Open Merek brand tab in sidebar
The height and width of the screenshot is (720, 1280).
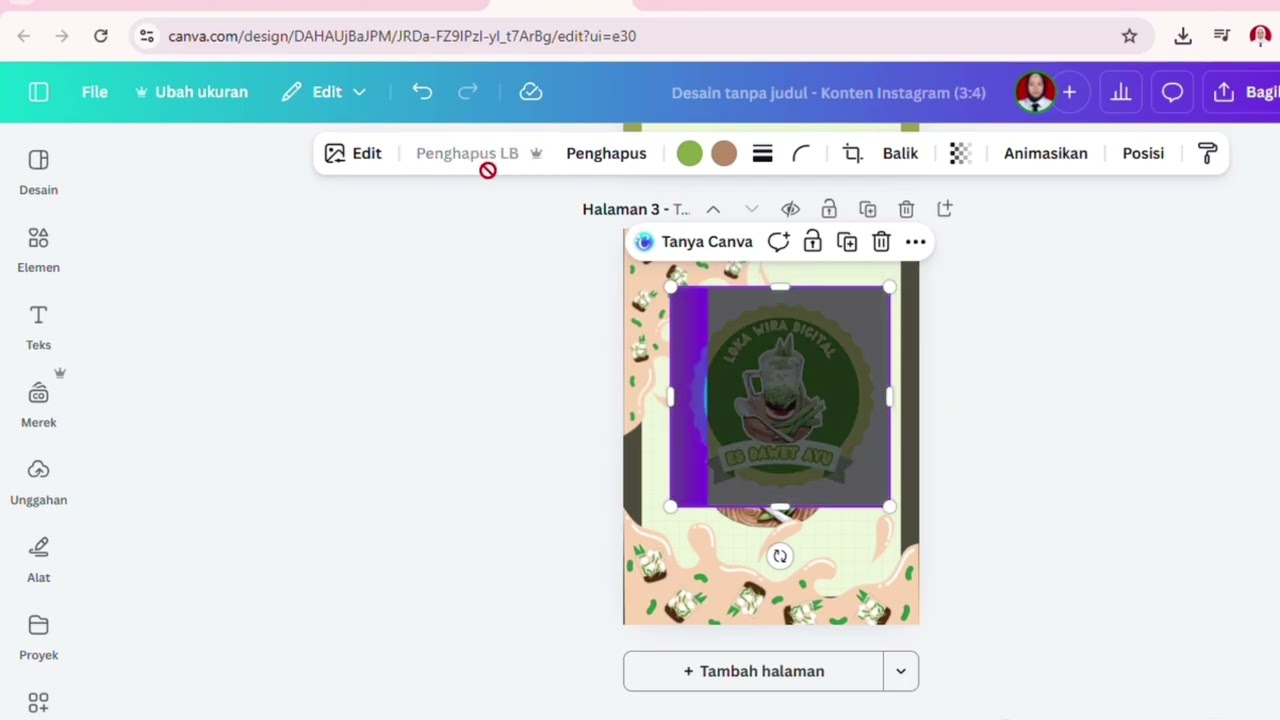click(x=39, y=405)
